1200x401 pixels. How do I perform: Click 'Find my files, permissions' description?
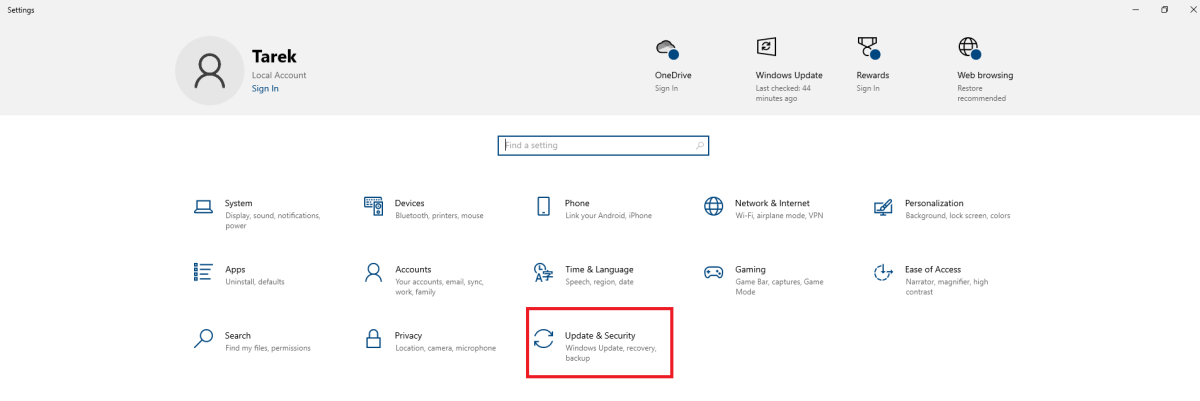pos(268,348)
